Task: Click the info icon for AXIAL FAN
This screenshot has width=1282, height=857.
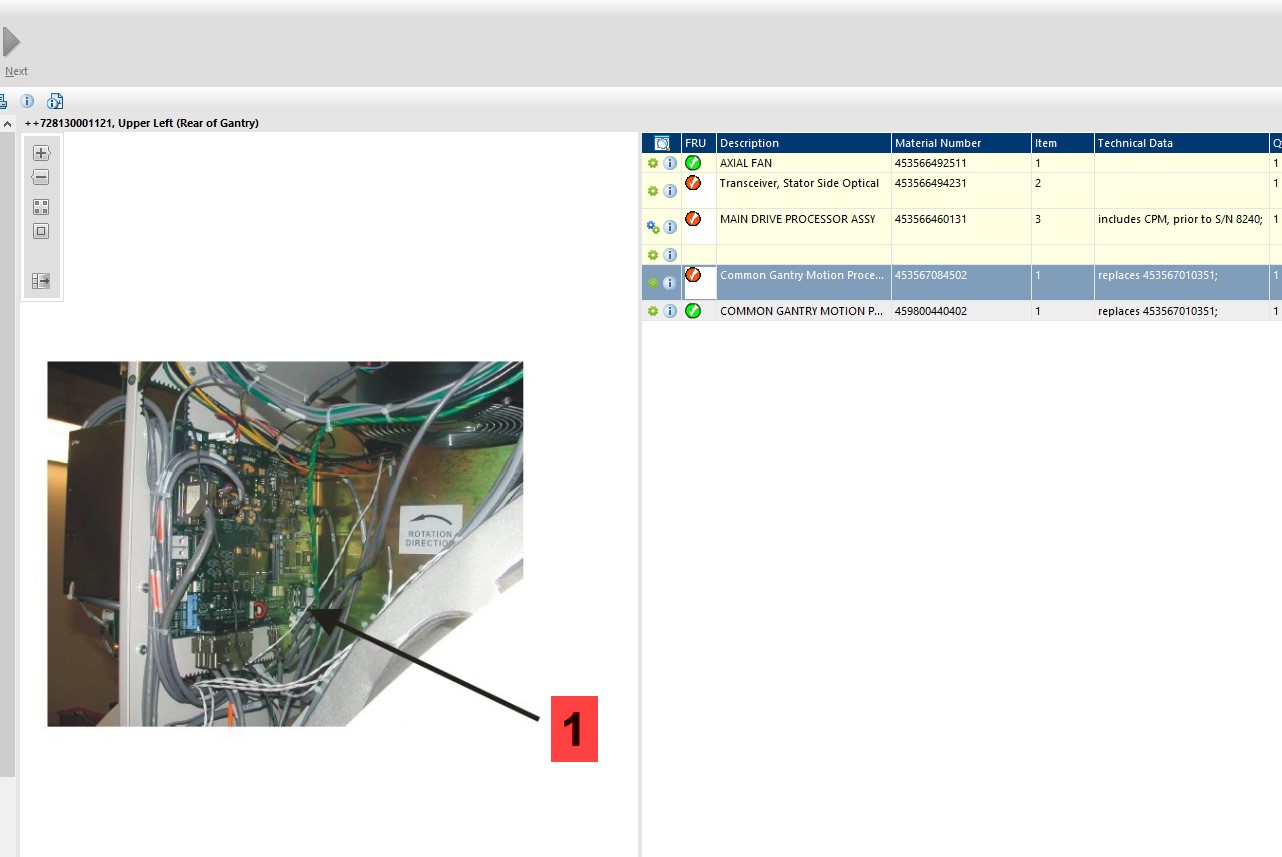Action: 670,163
